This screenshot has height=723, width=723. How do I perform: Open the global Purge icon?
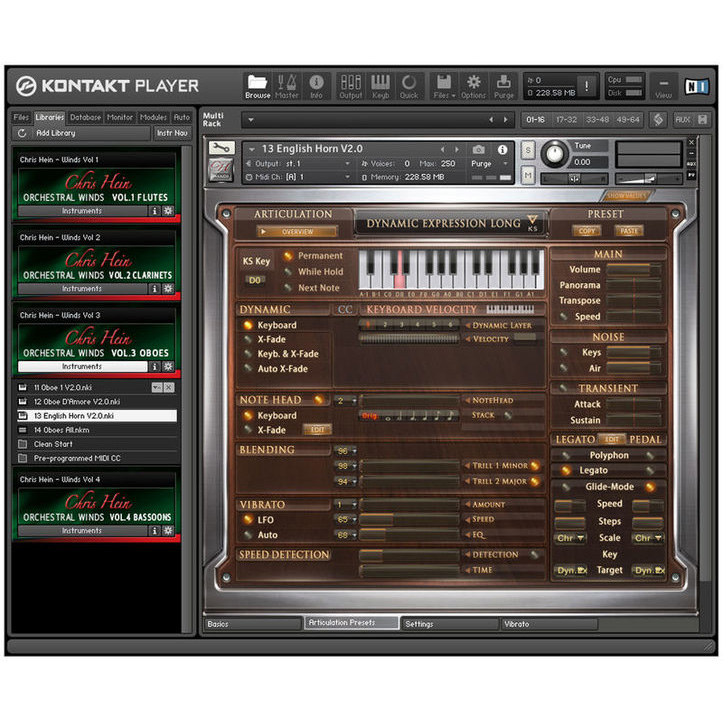click(x=504, y=86)
